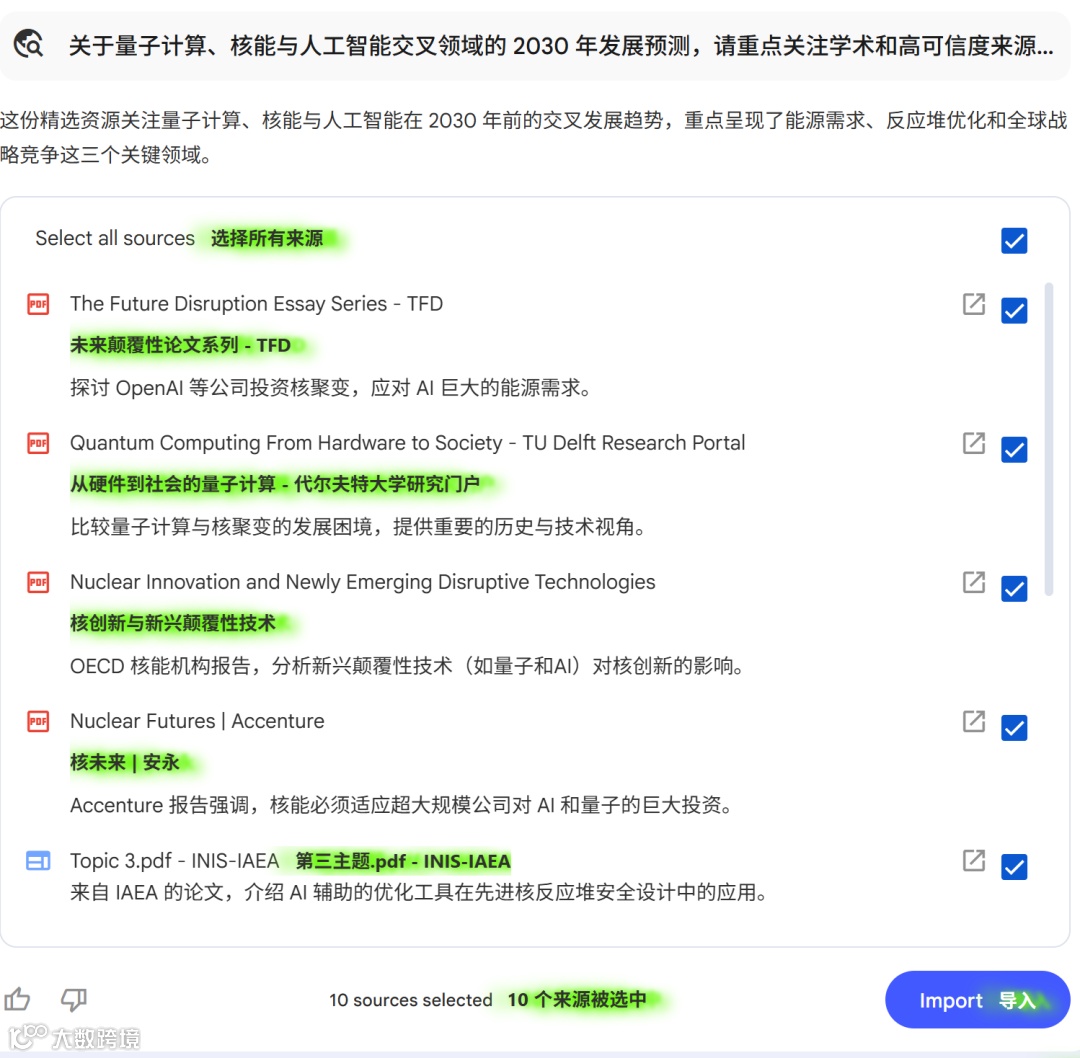Click the "Select all sources" label

pos(115,238)
